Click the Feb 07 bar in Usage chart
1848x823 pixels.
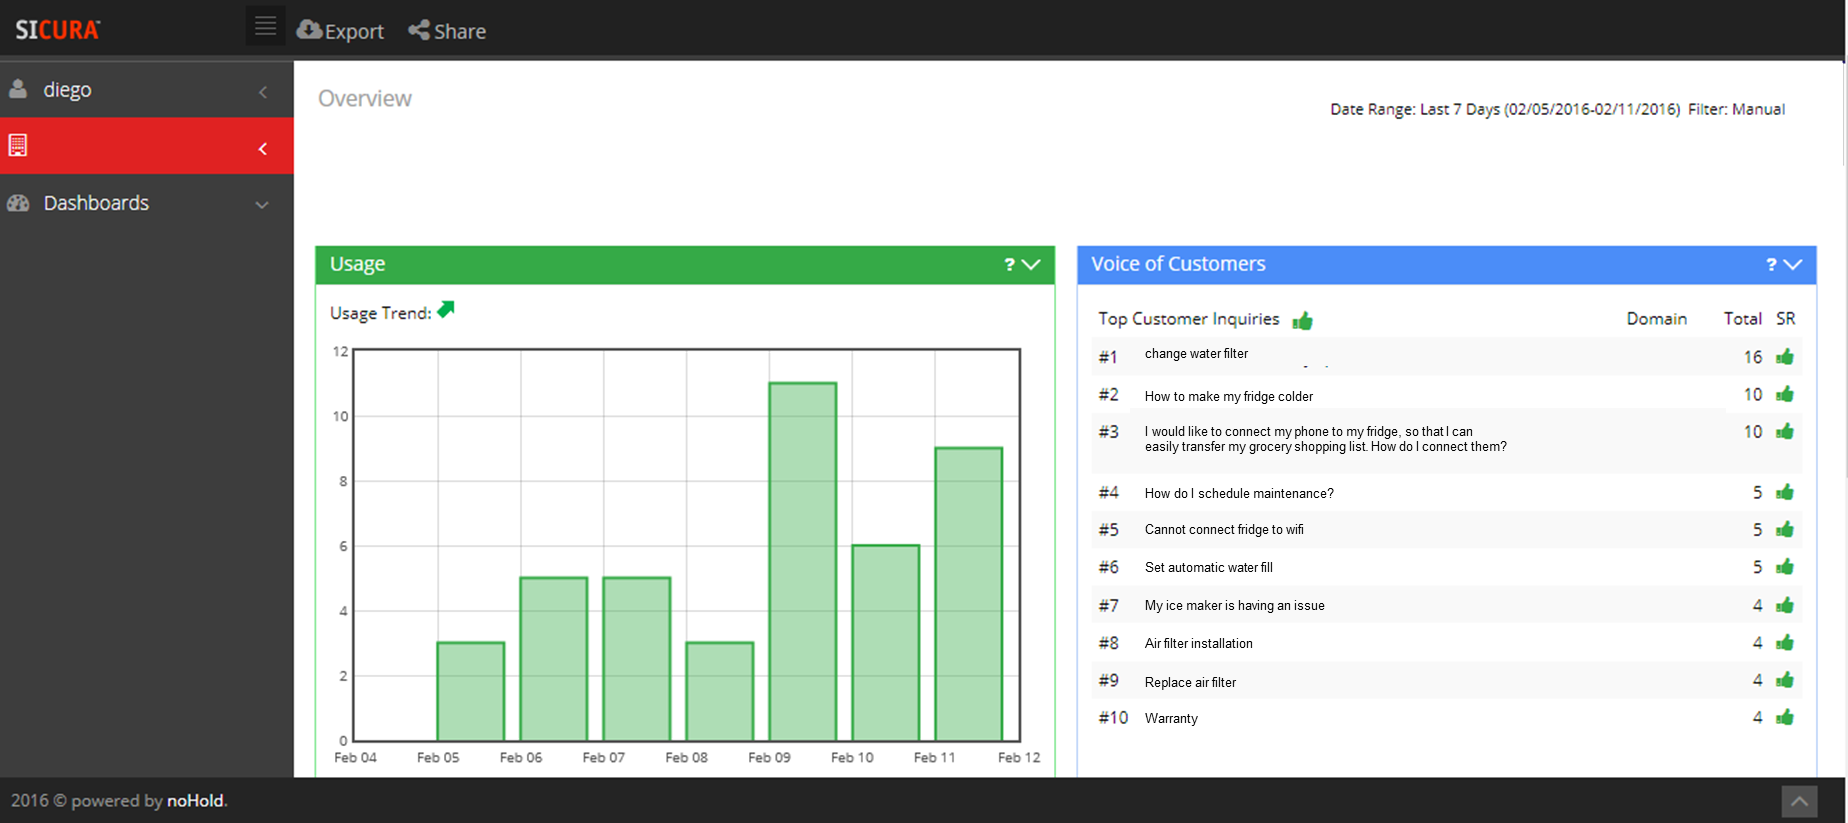click(636, 659)
